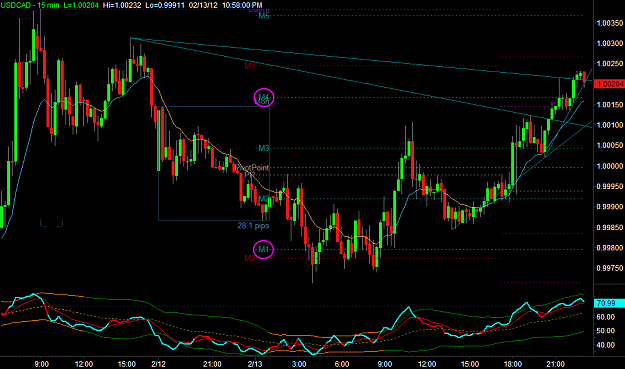Viewport: 625px width, 369px height.
Task: Select the 0.99750 price axis label
Action: pos(610,268)
